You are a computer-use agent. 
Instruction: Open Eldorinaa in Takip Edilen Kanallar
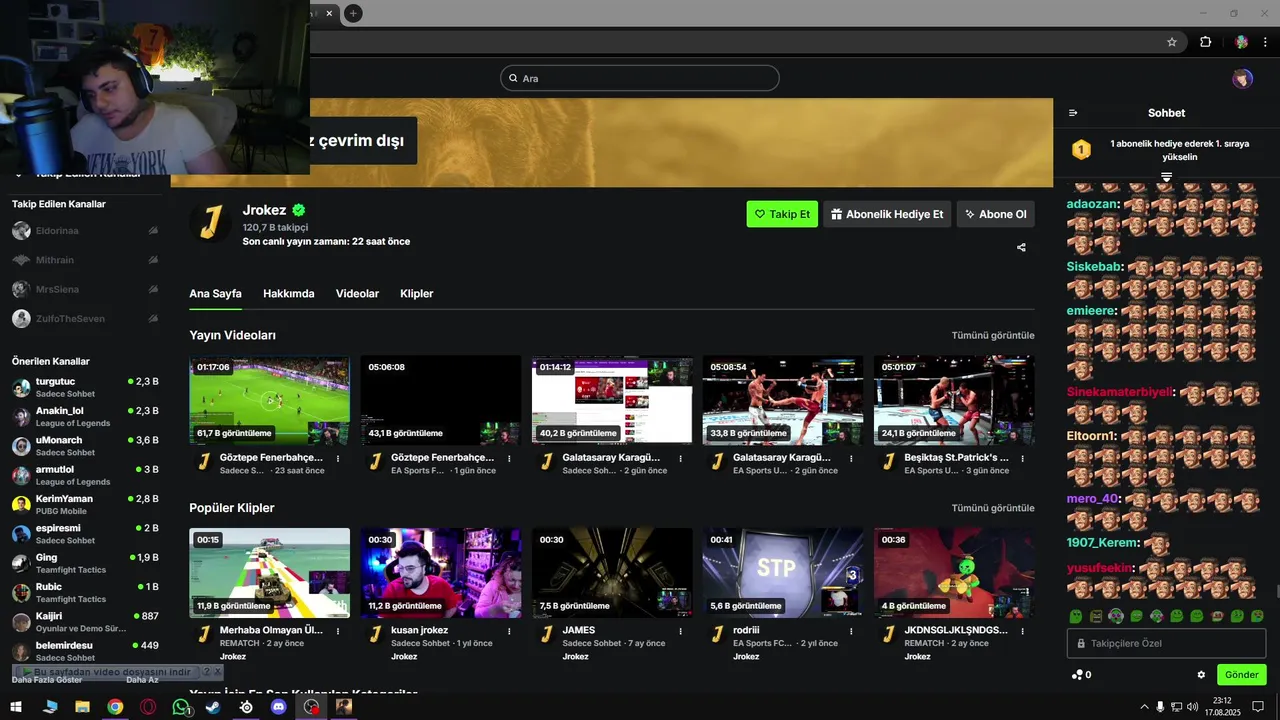(85, 231)
